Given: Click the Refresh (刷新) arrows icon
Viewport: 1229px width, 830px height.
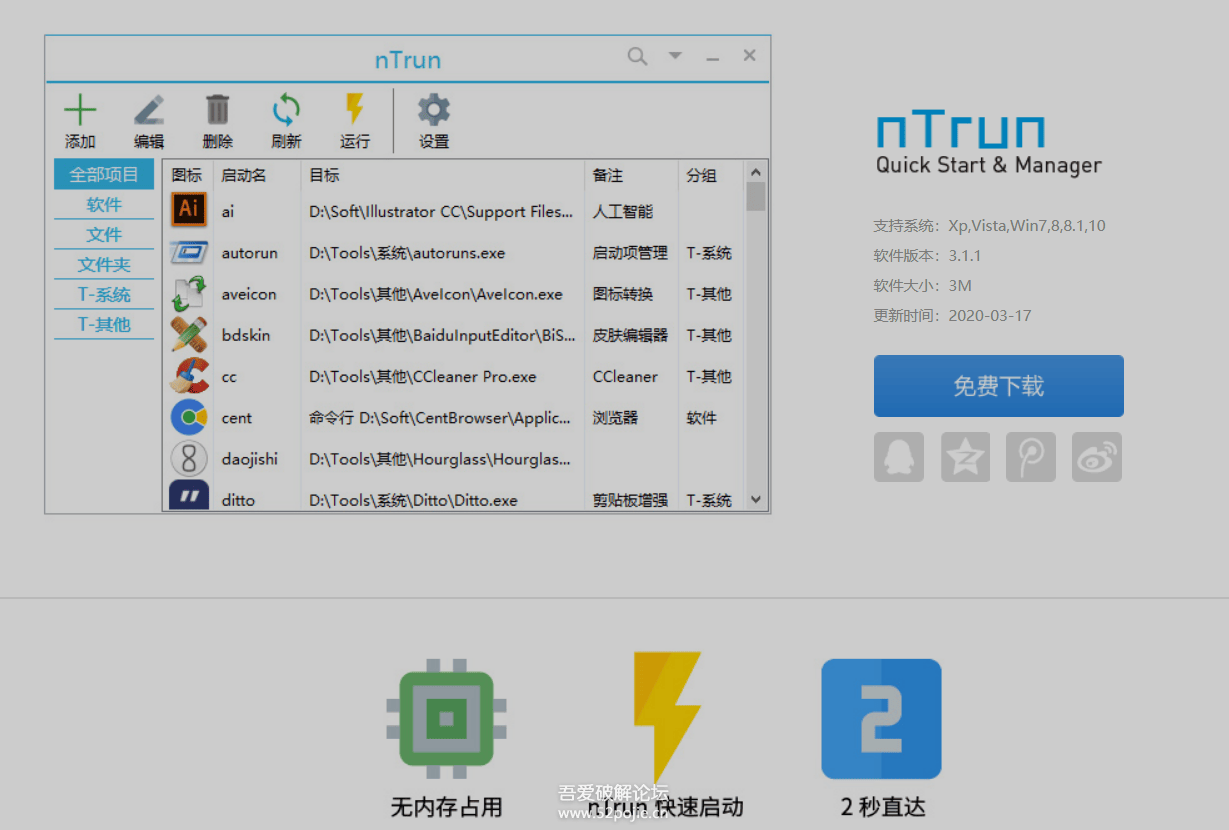Looking at the screenshot, I should click(286, 110).
